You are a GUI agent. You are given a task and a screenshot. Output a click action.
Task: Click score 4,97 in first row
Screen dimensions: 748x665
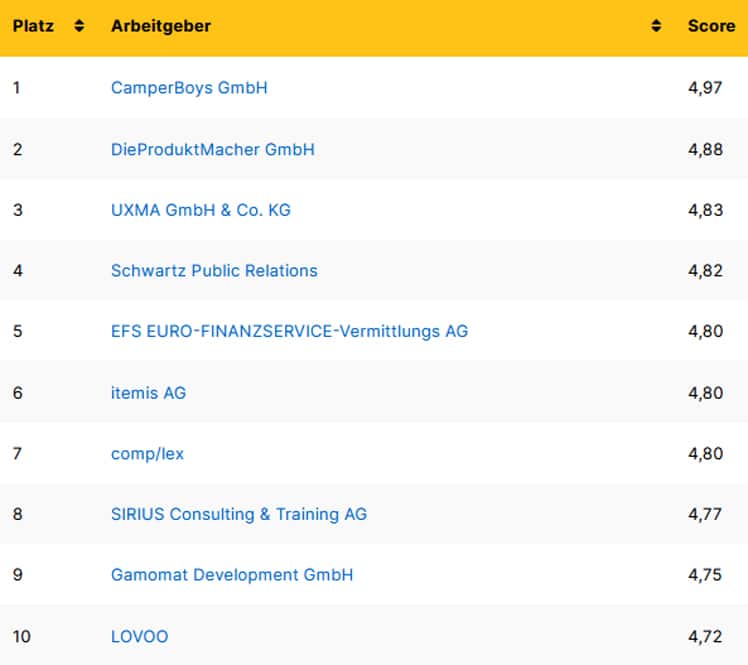pyautogui.click(x=705, y=88)
